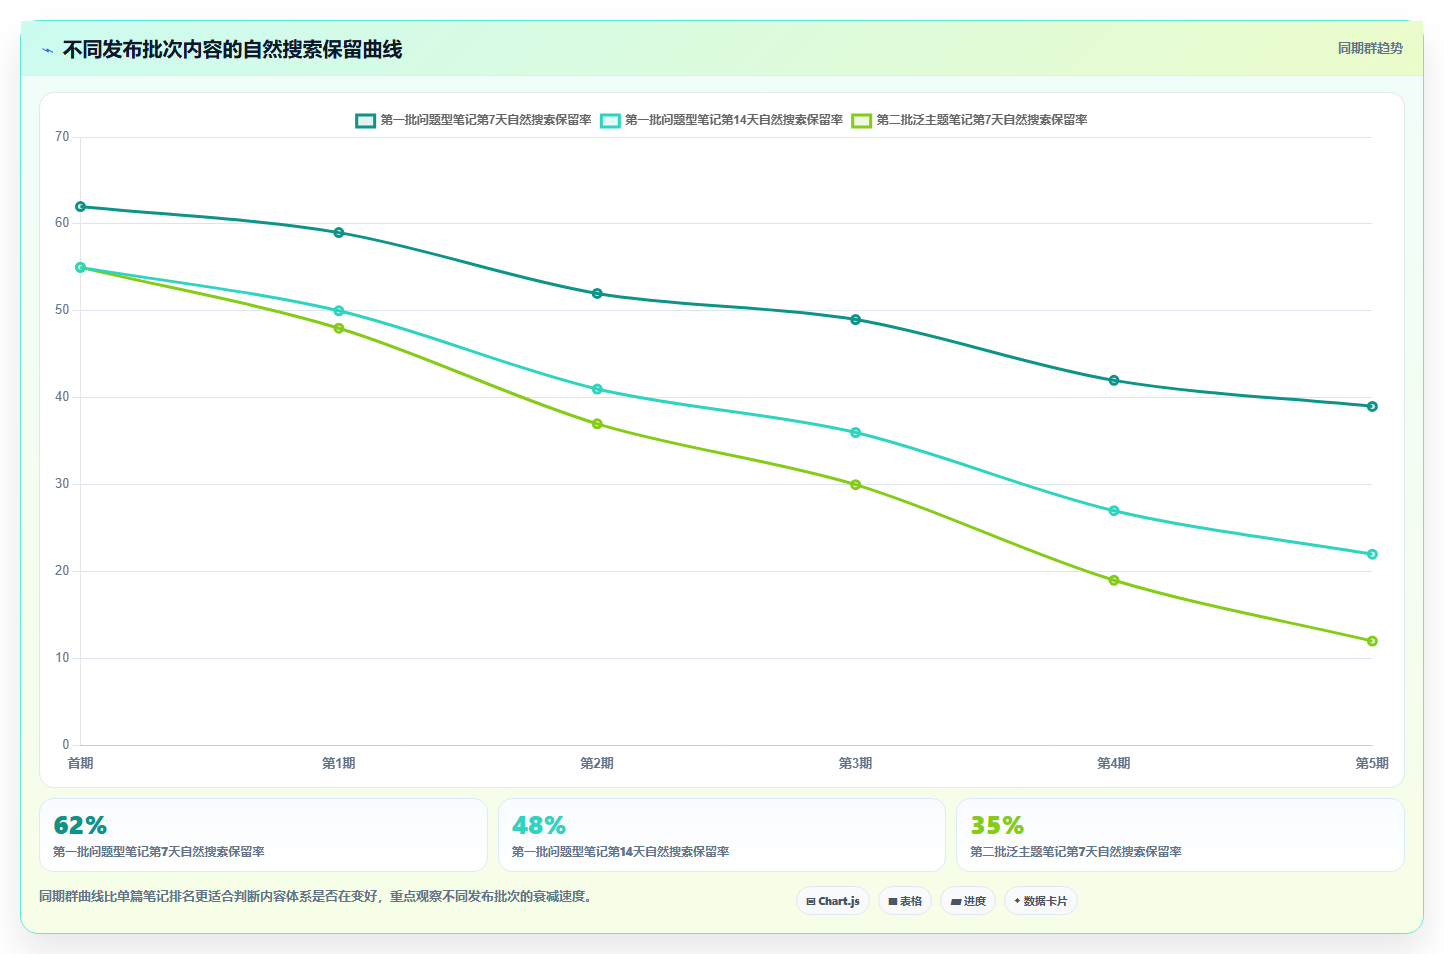Click the 同期群趋势 label in header
This screenshot has width=1444, height=954.
pos(1370,48)
